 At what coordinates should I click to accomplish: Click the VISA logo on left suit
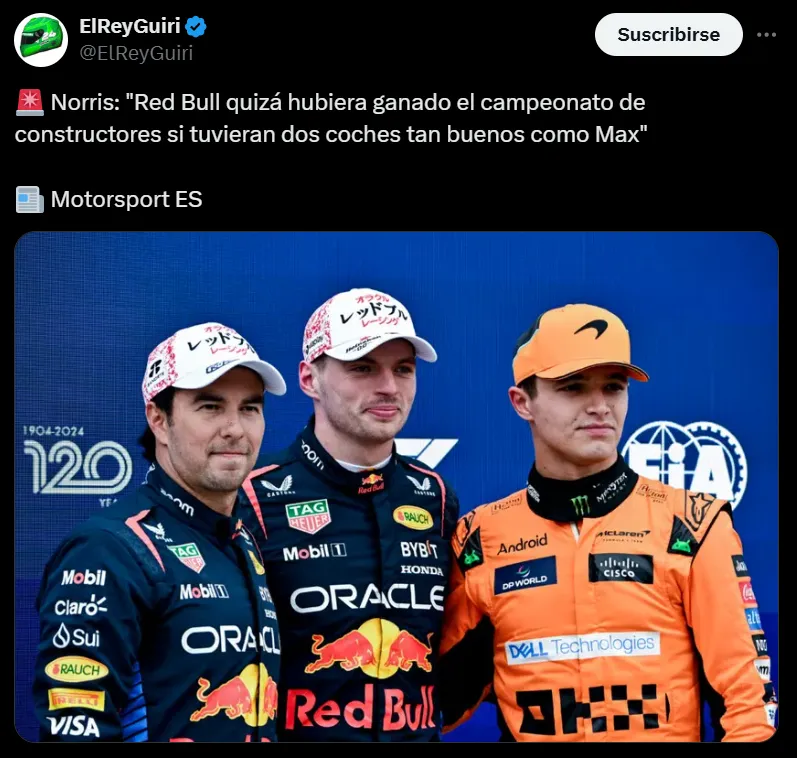click(x=73, y=726)
